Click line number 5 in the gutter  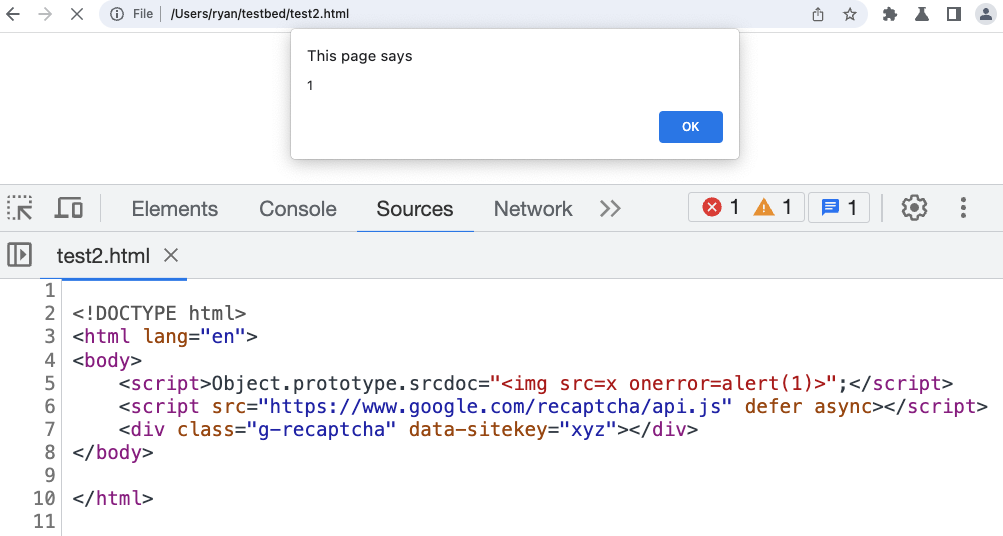tap(49, 383)
